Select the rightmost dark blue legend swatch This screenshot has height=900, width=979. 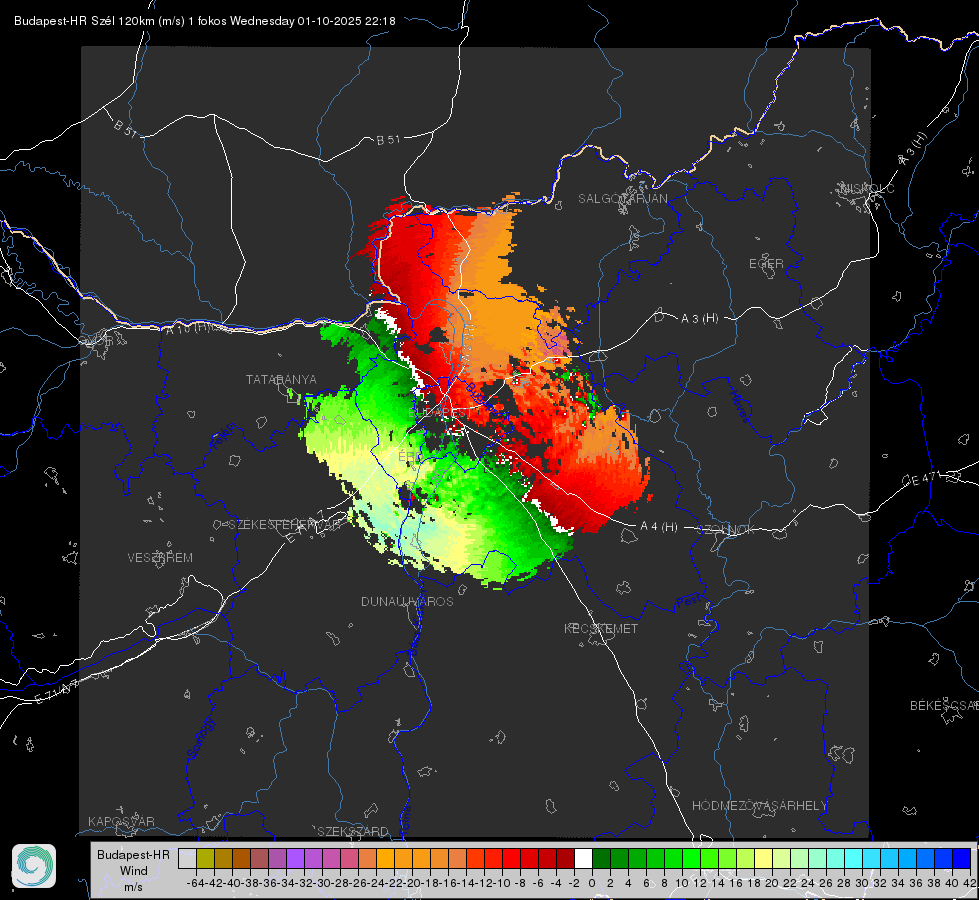coord(962,858)
